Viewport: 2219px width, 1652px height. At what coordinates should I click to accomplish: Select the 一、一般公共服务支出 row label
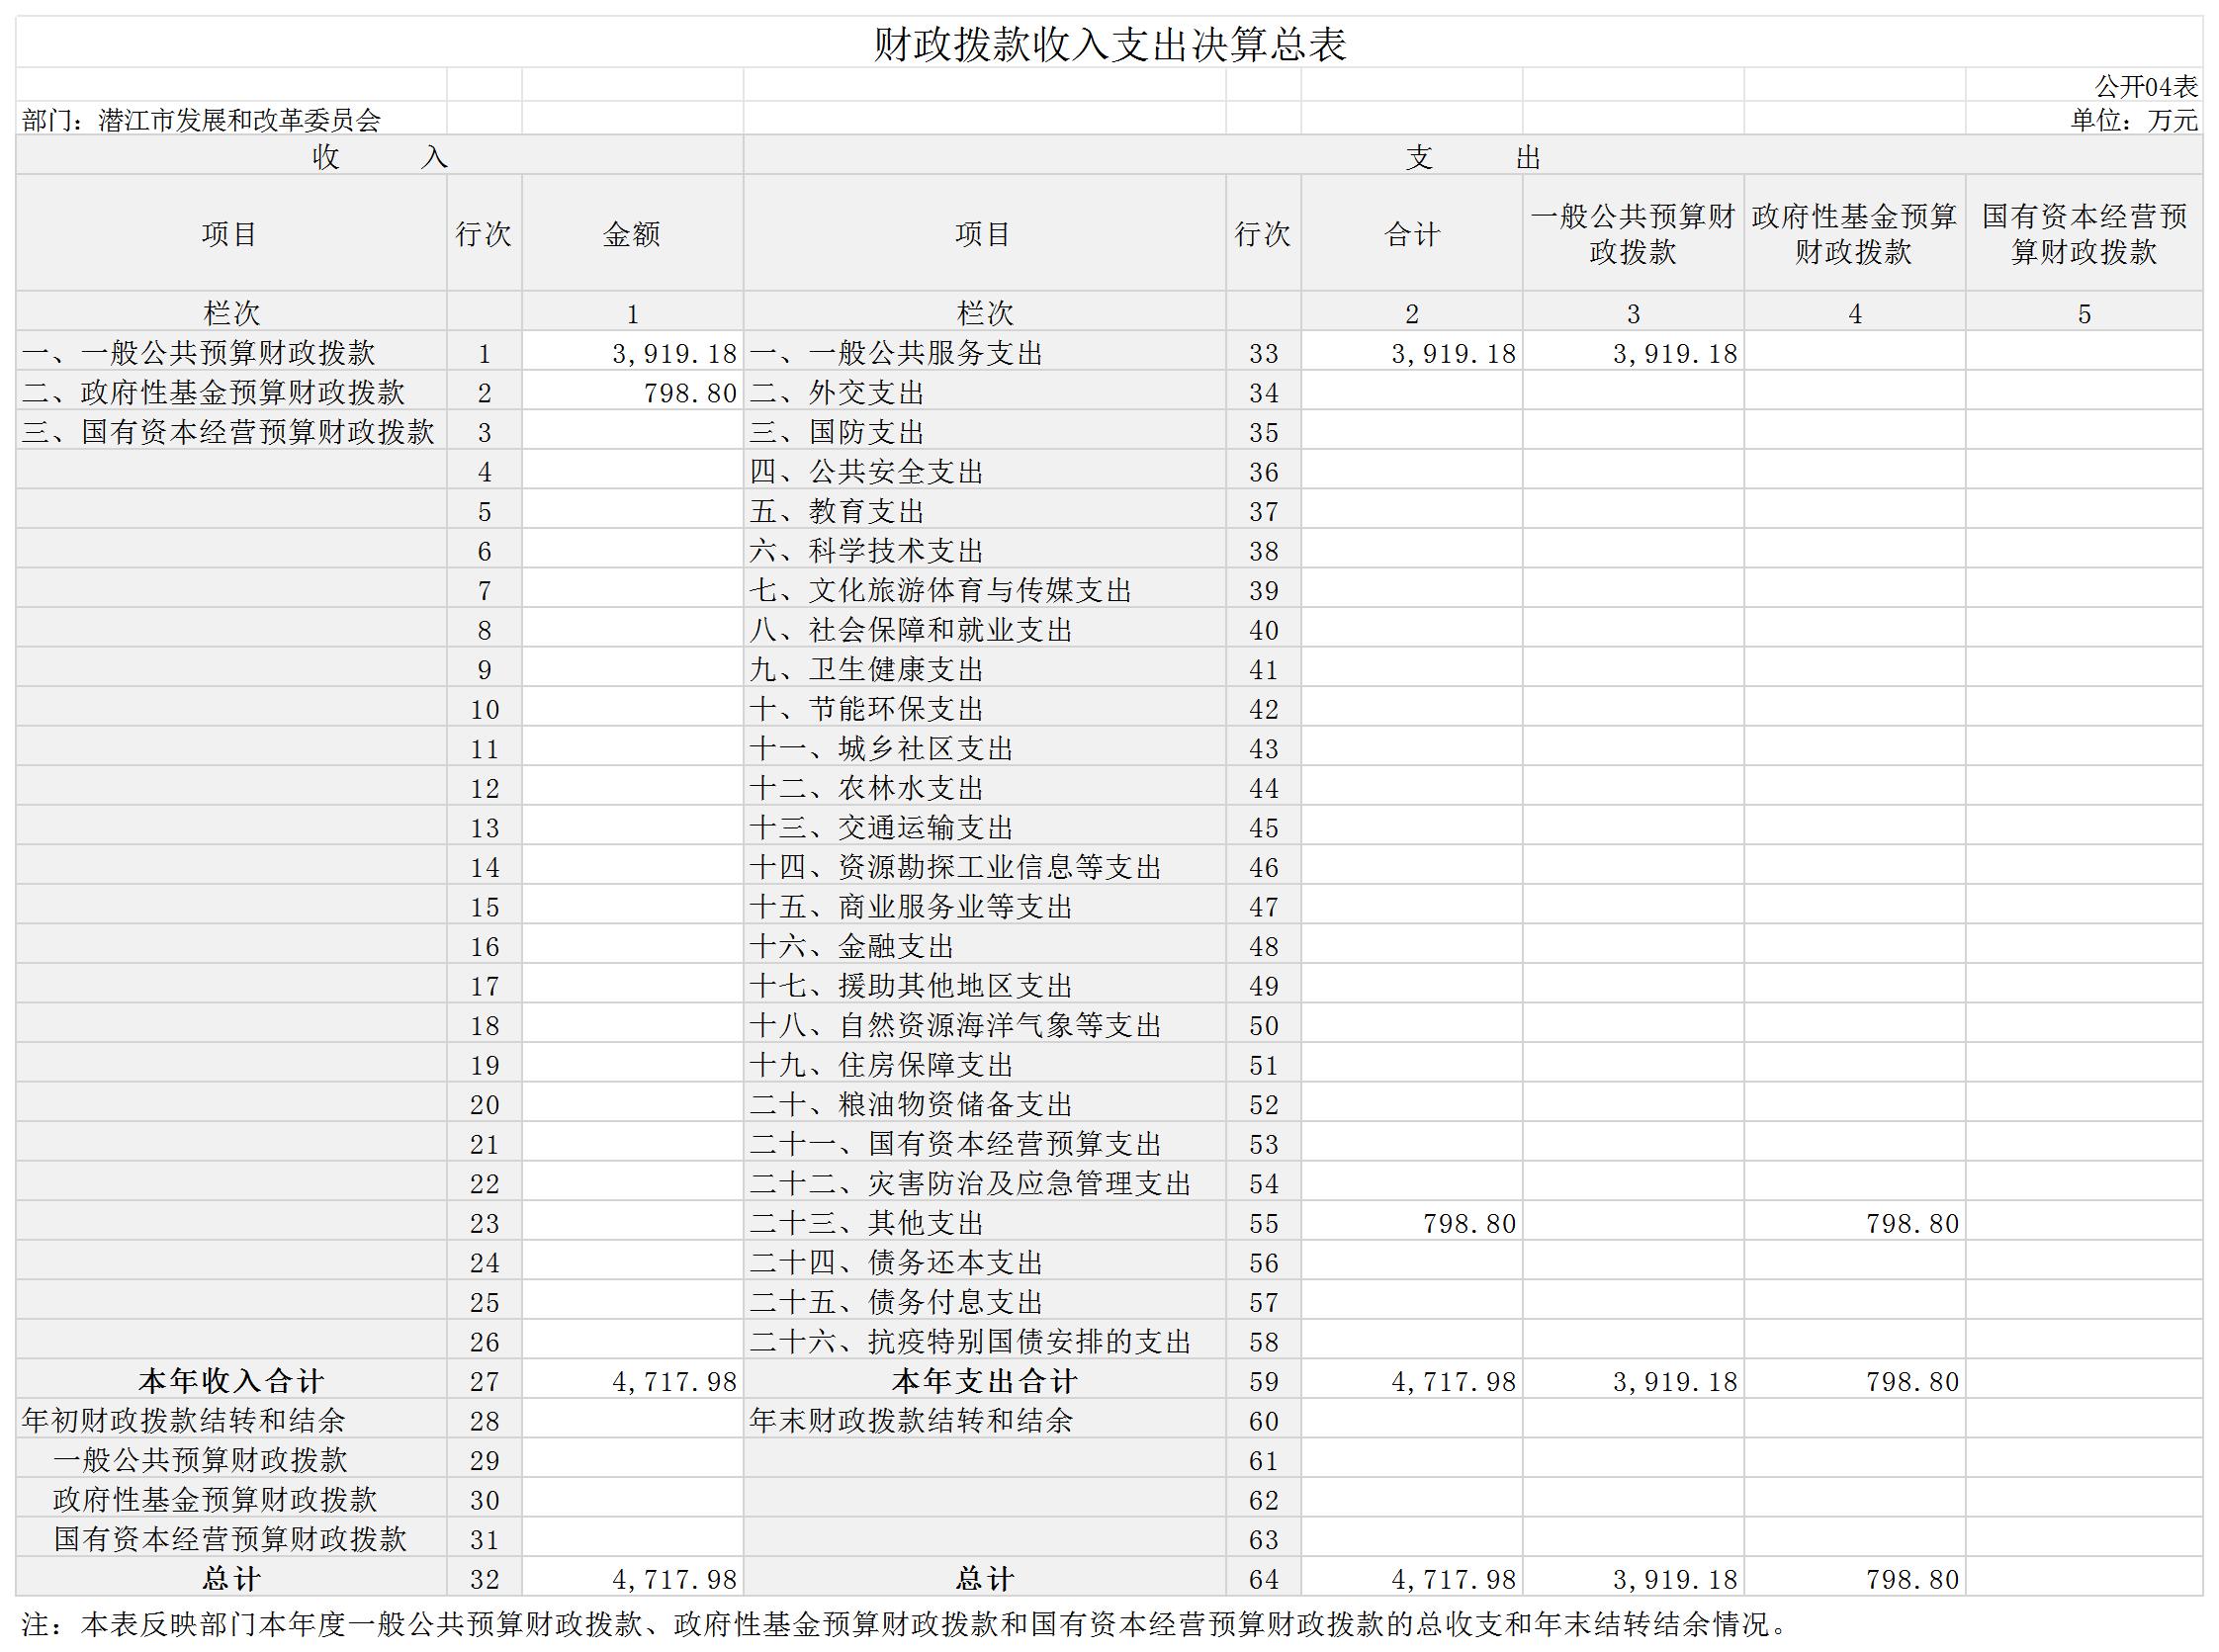point(896,354)
